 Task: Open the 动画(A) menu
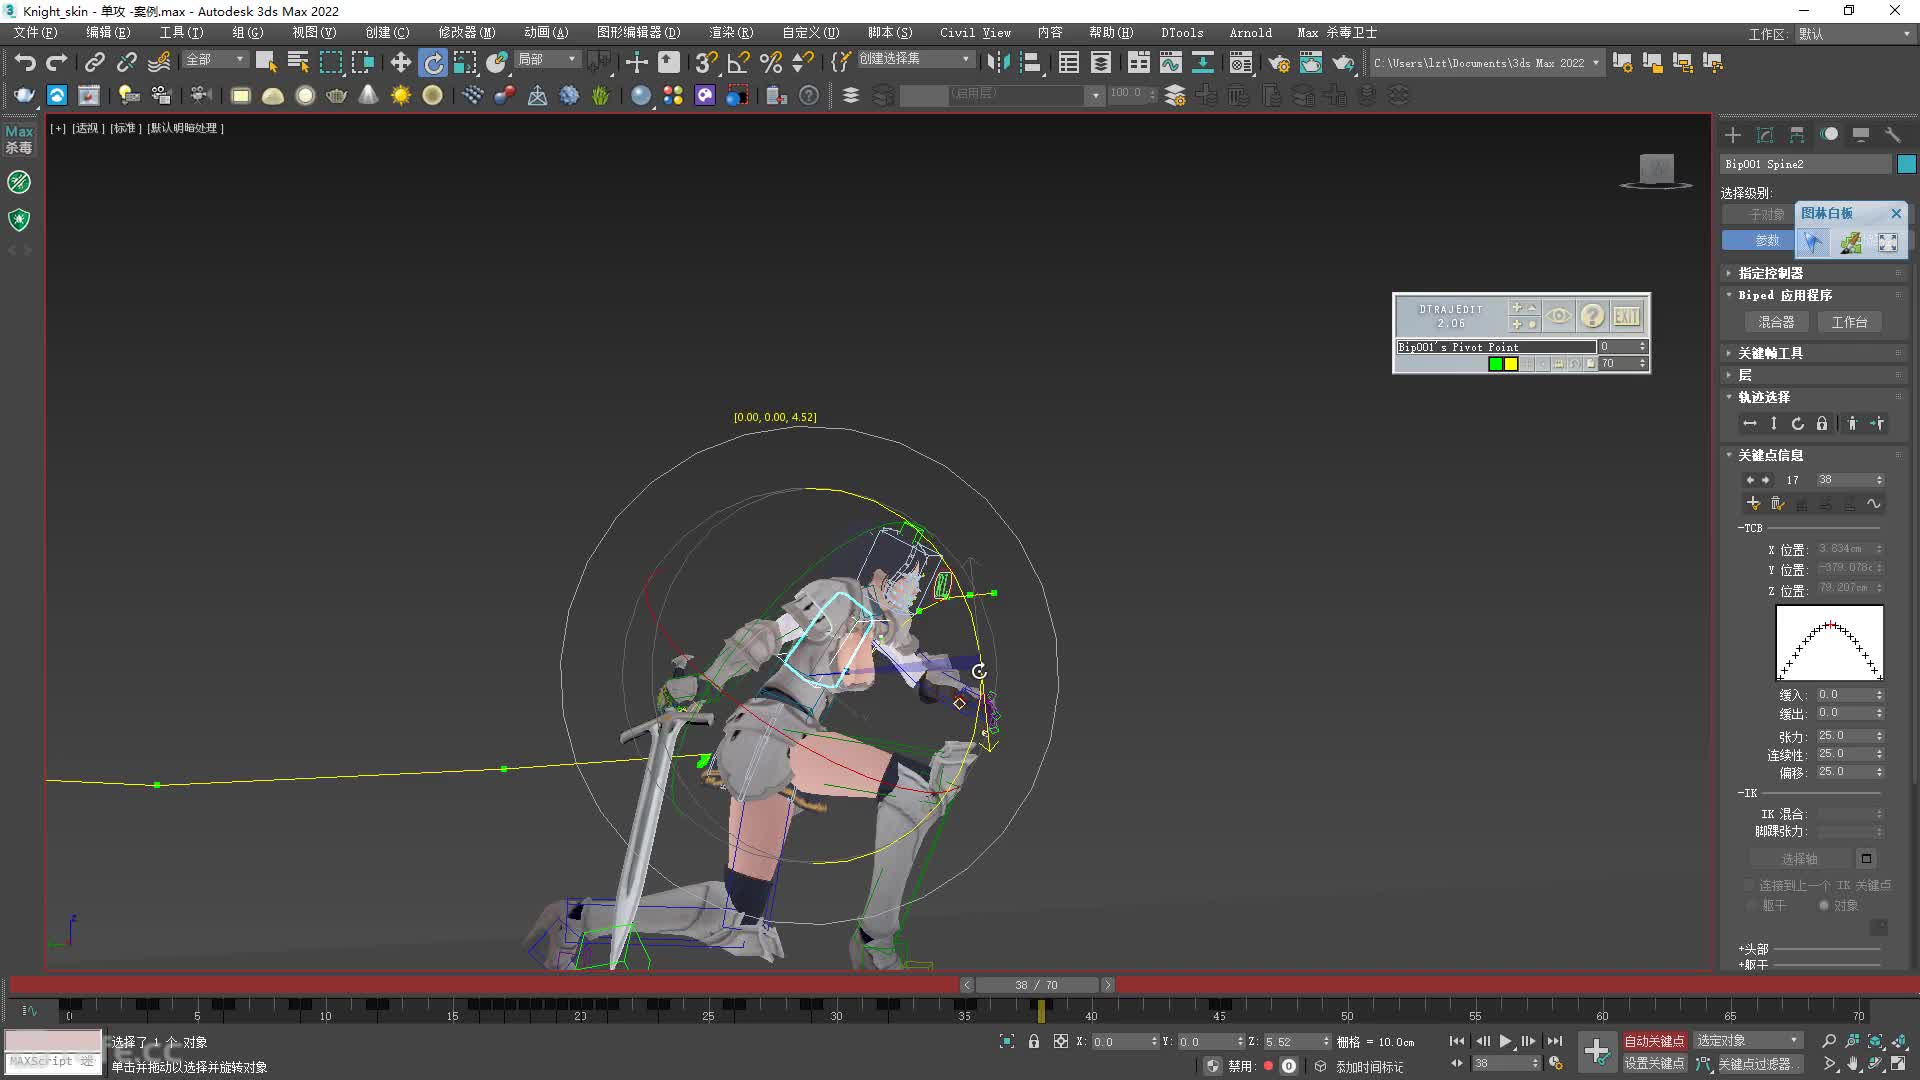point(546,33)
